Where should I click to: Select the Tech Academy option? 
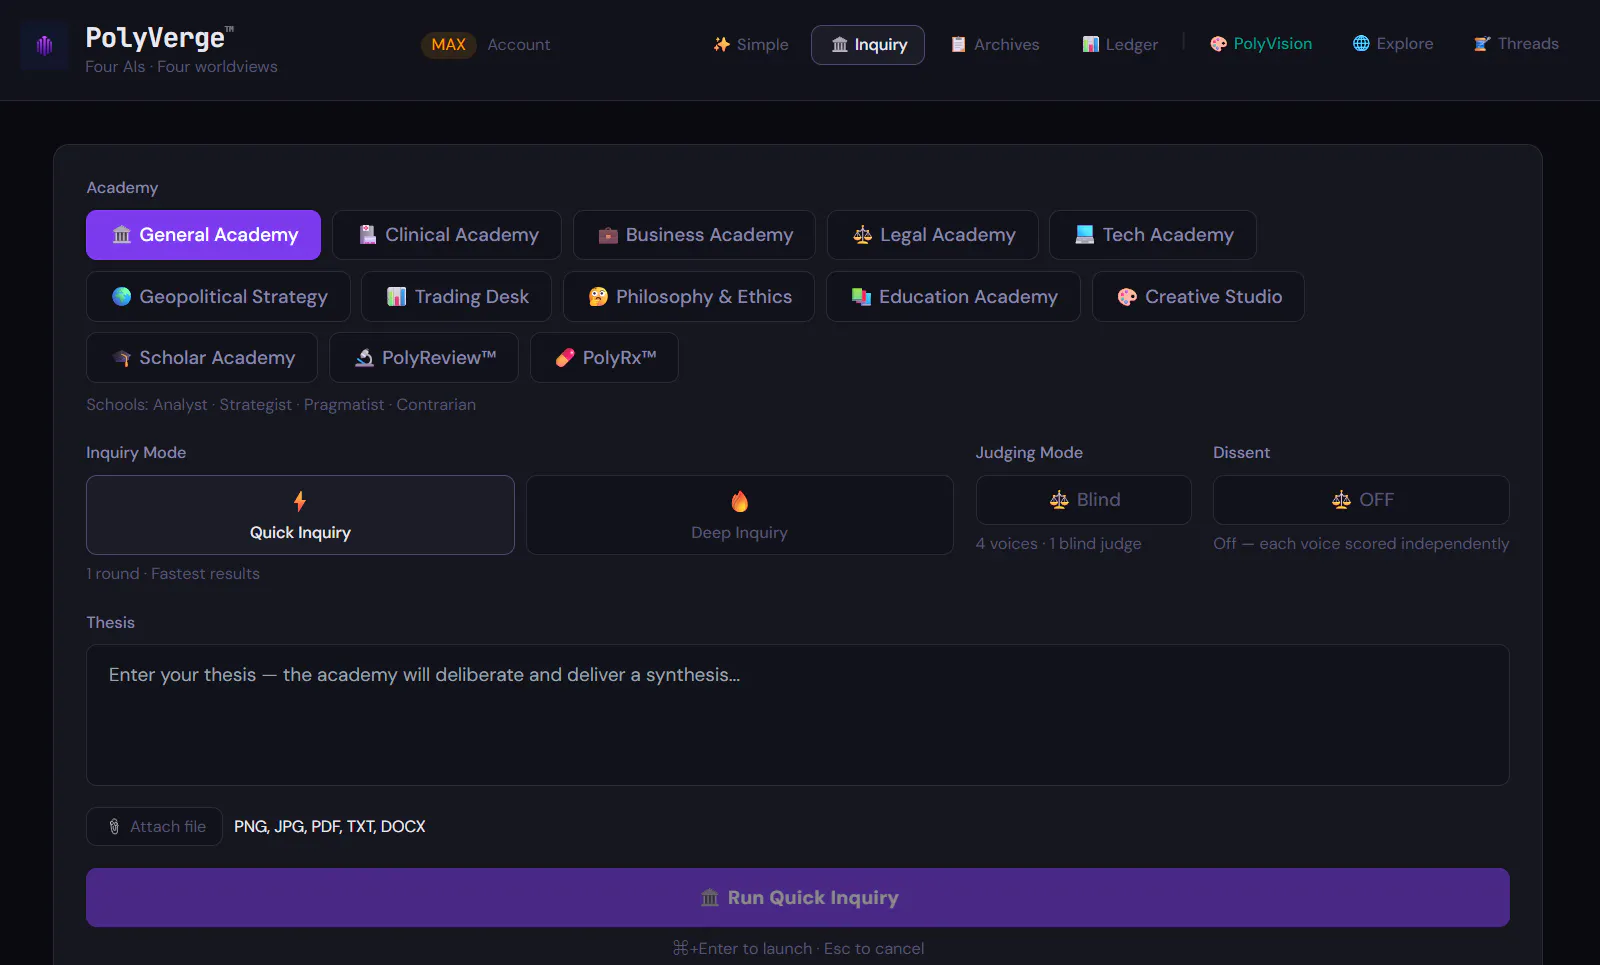tap(1153, 235)
